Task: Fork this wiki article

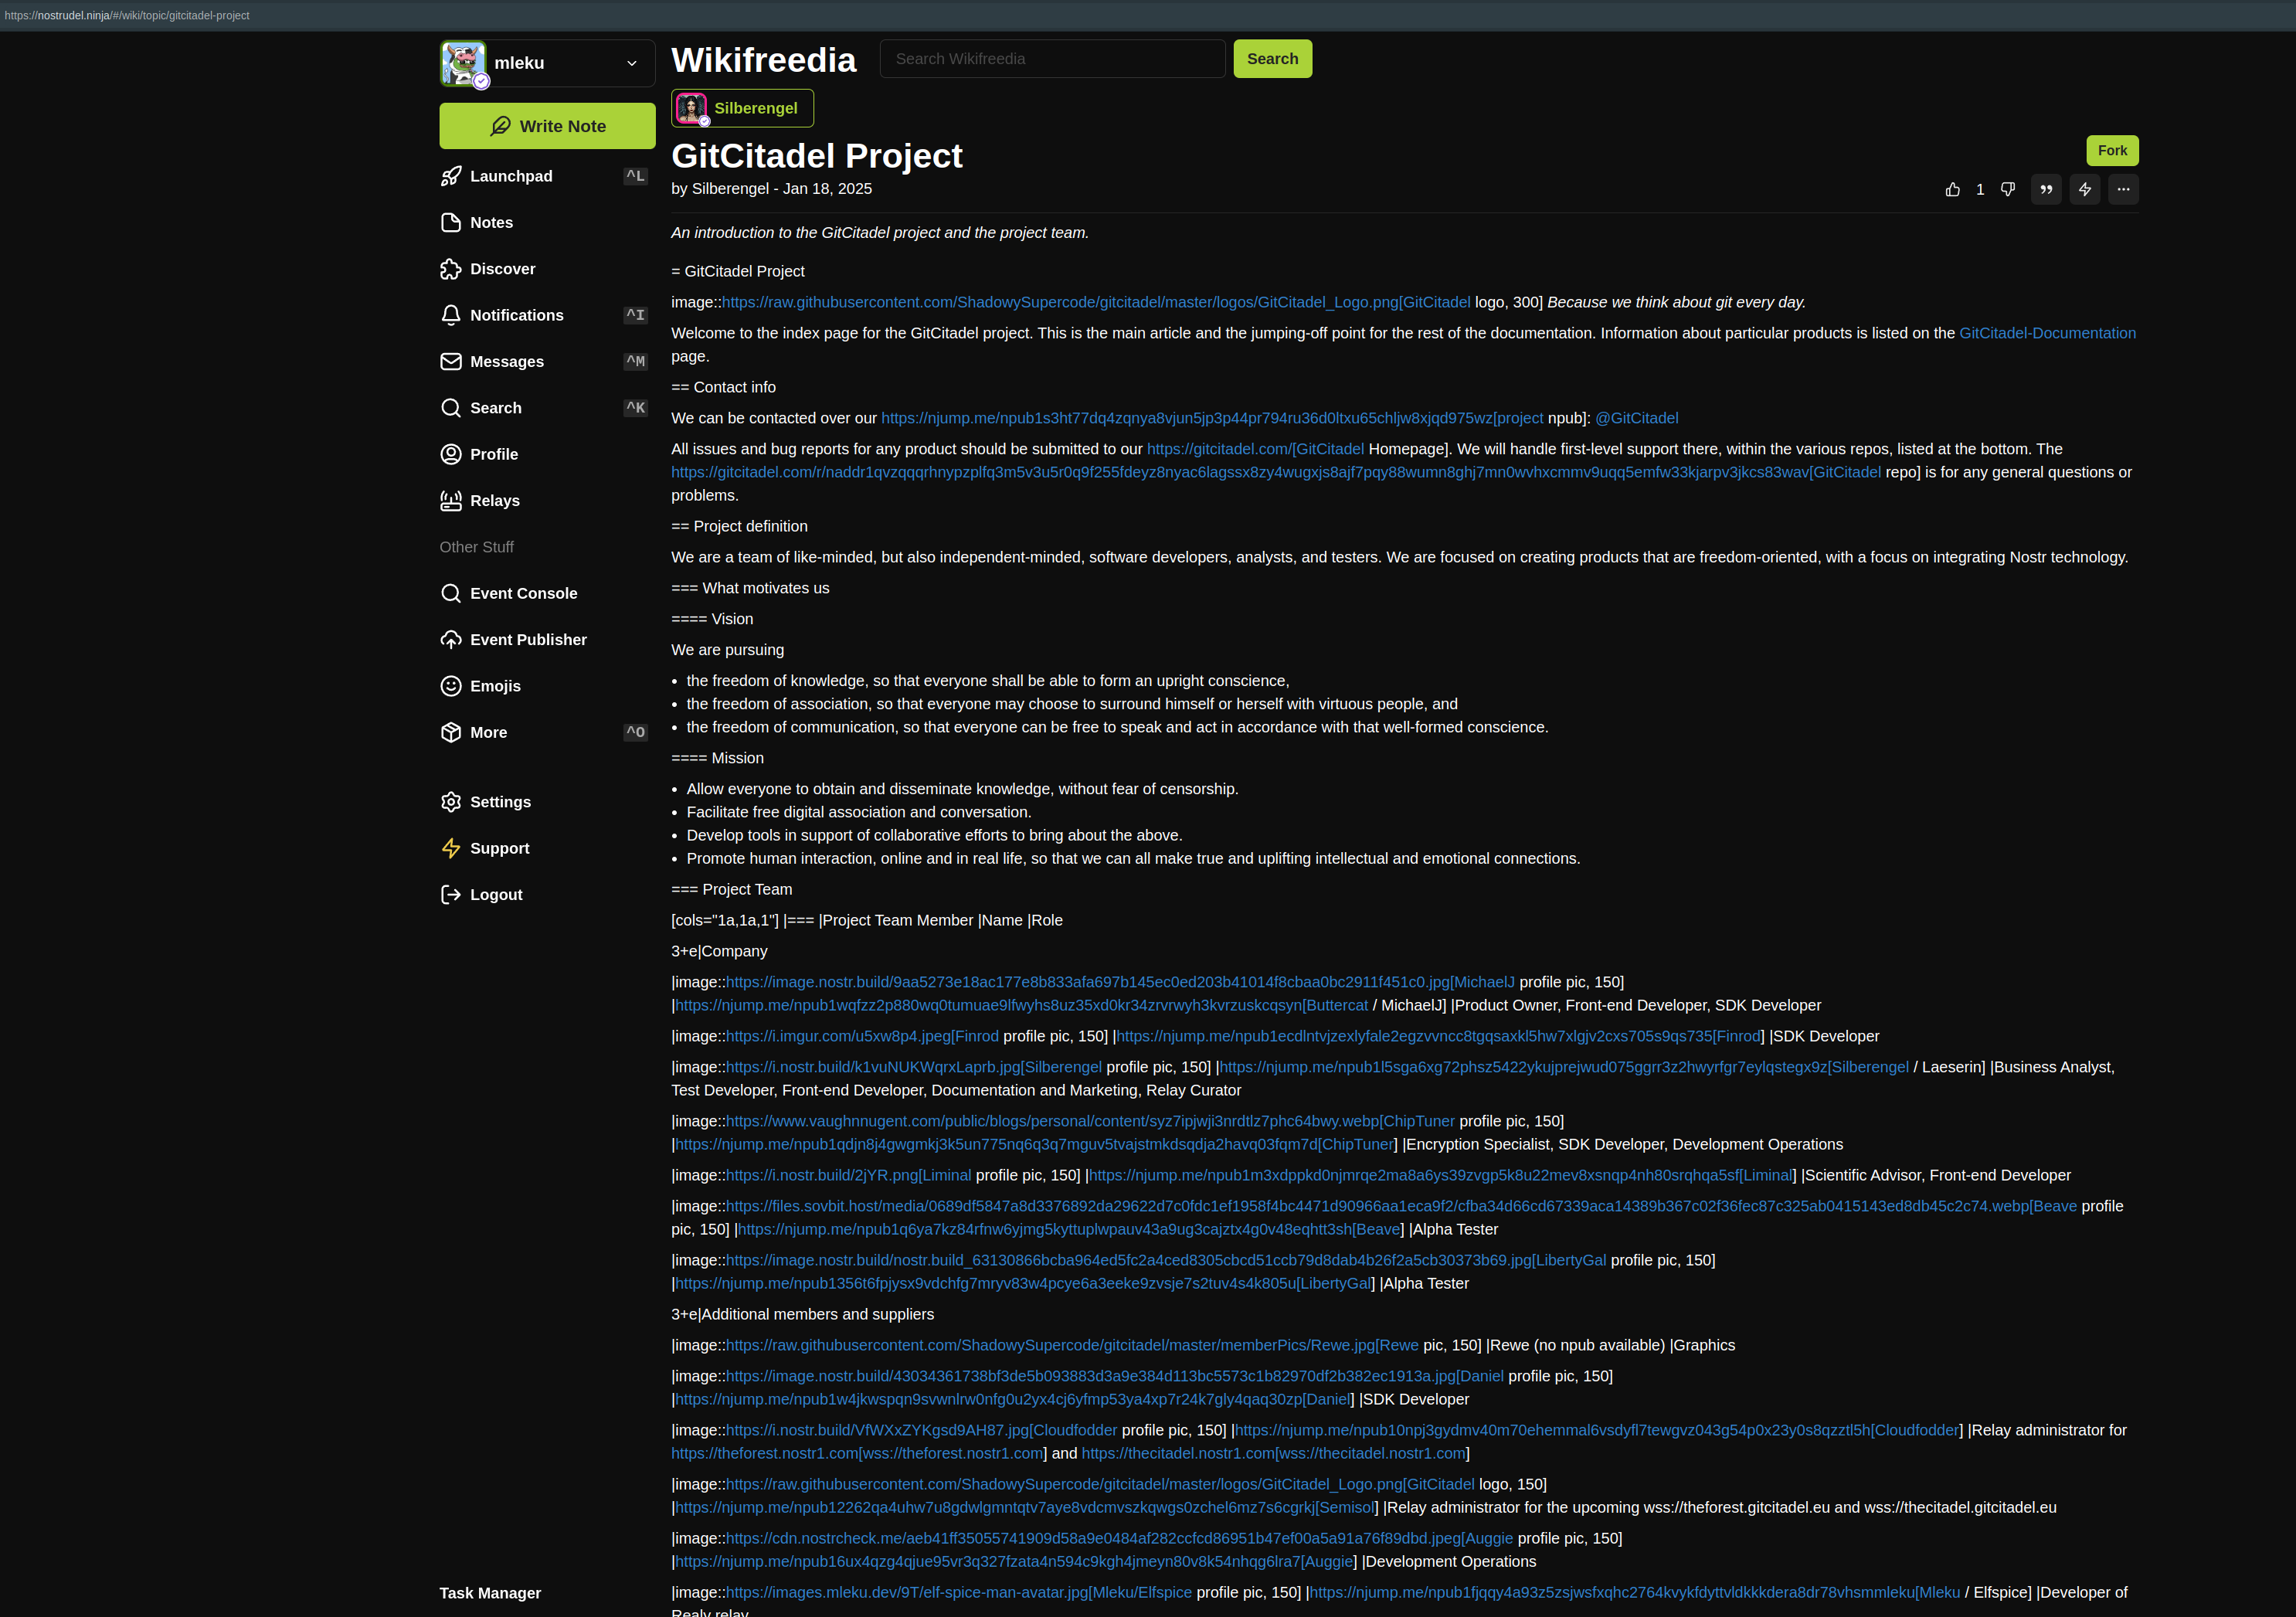Action: (2112, 150)
